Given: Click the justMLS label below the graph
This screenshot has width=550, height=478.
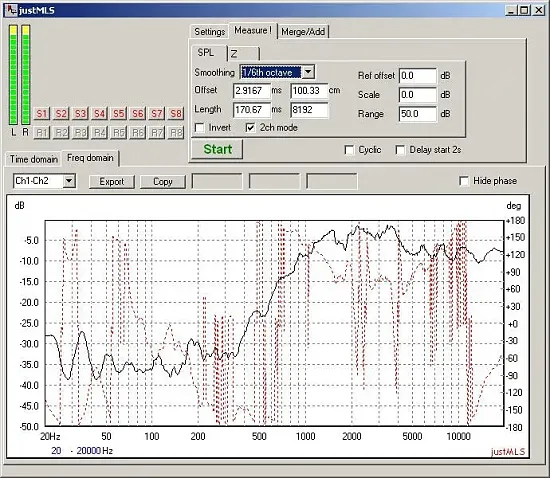Looking at the screenshot, I should point(508,451).
